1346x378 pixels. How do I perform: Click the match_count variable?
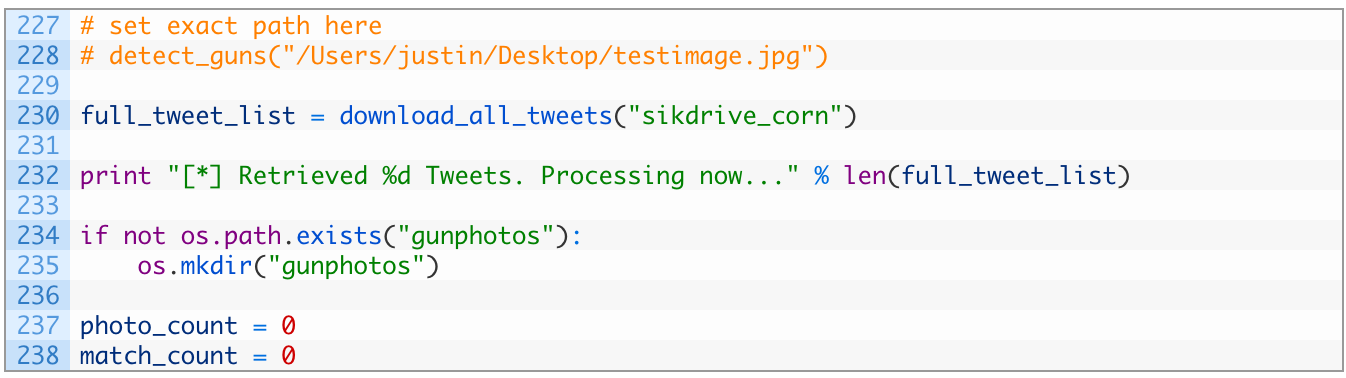pyautogui.click(x=159, y=356)
